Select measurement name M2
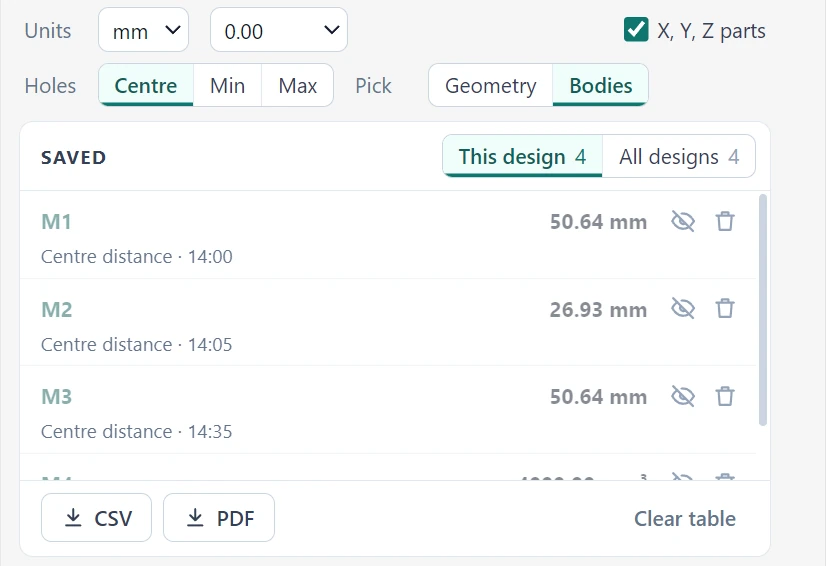826x566 pixels. (57, 310)
